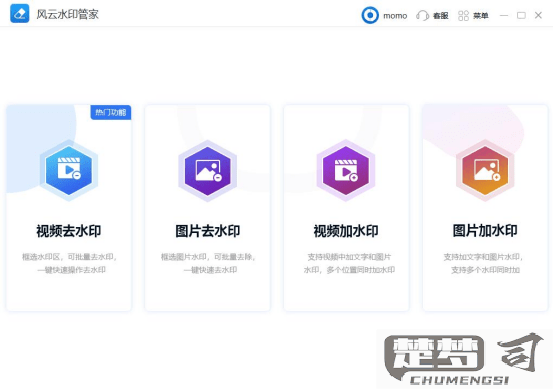Click description 框选水印区，可批量去水印
Screen dimensions: 553x389
click(69, 257)
